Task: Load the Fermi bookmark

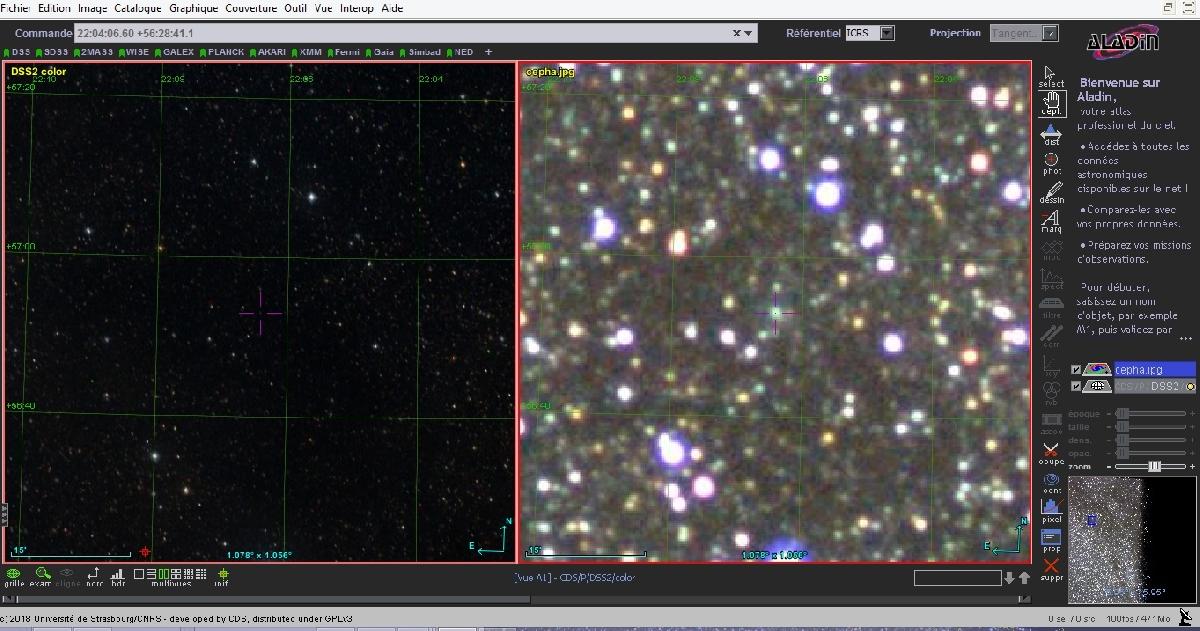Action: click(x=345, y=52)
